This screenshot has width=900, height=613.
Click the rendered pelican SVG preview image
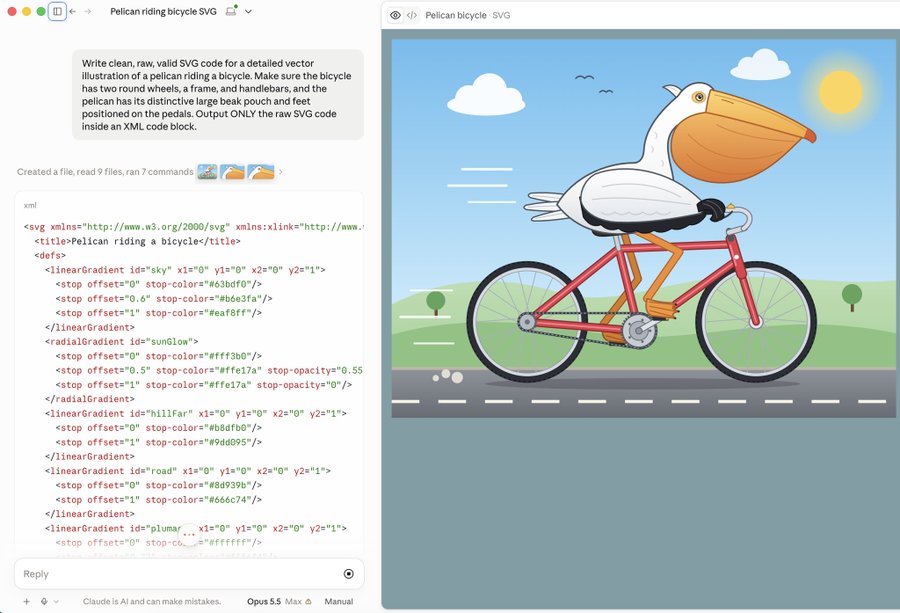click(x=643, y=228)
